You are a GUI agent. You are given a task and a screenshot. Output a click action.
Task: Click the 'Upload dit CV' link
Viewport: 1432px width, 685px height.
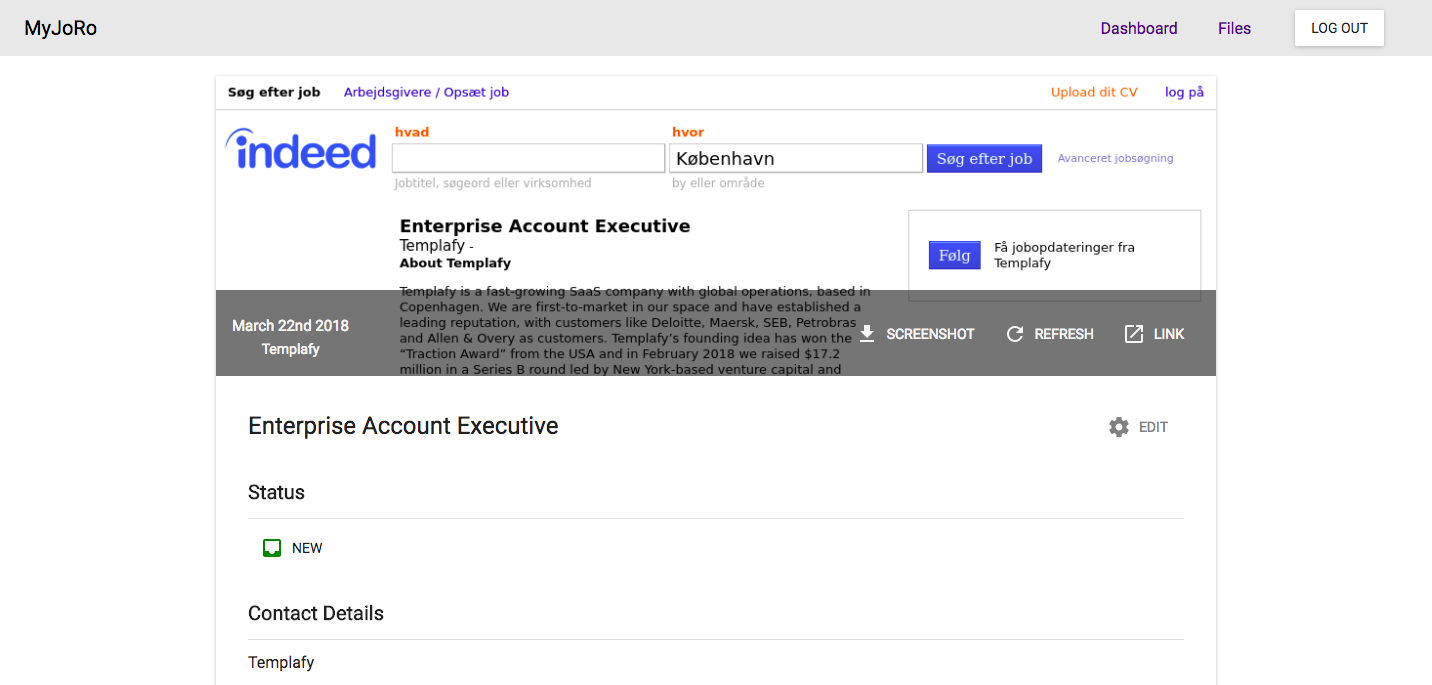[x=1094, y=92]
